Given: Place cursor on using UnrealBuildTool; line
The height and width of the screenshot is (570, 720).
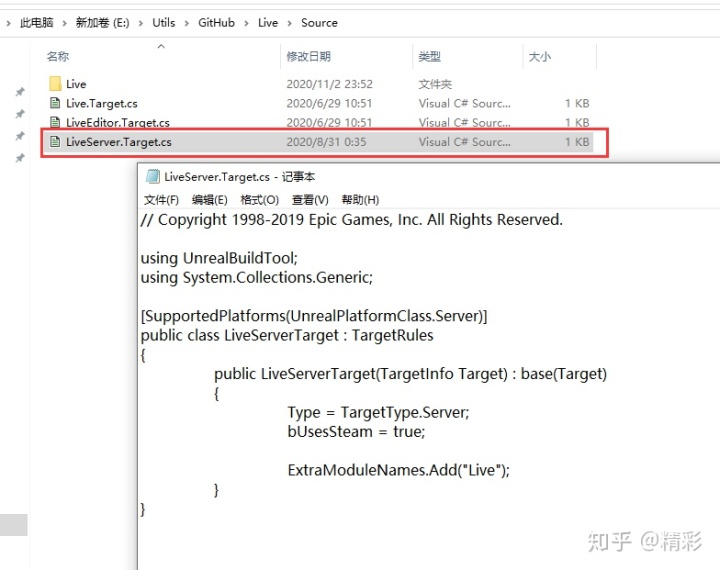Looking at the screenshot, I should [219, 258].
